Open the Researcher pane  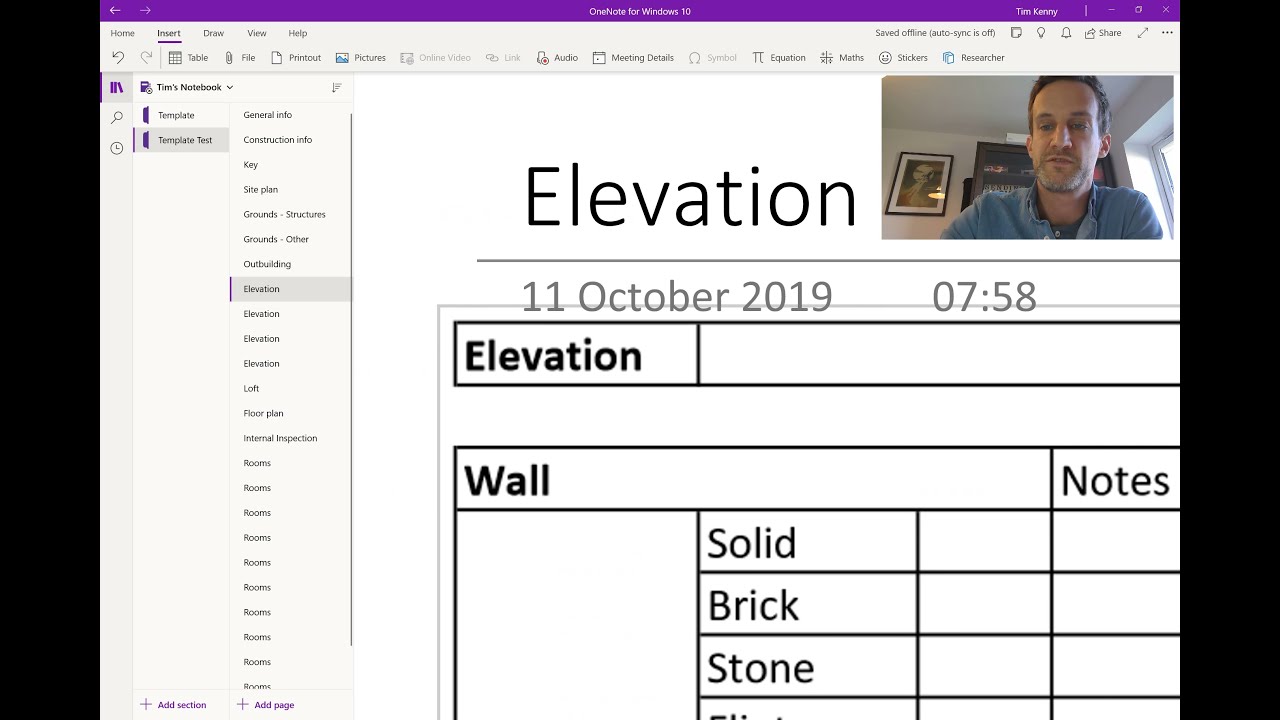point(973,58)
